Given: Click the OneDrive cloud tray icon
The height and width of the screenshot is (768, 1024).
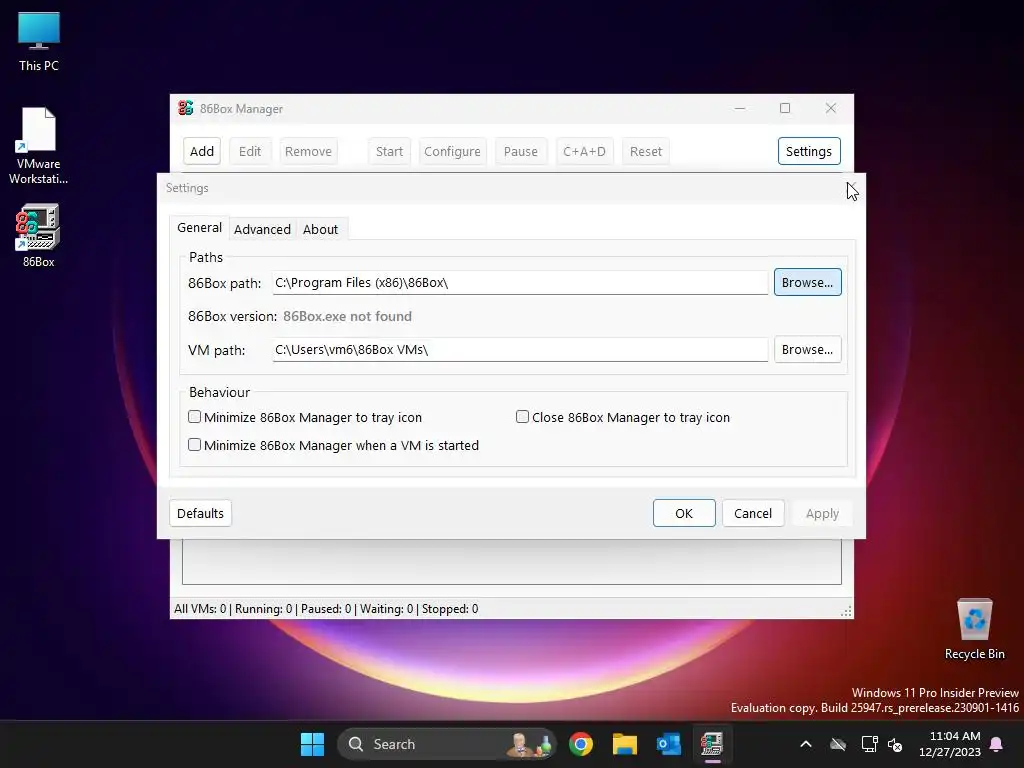Looking at the screenshot, I should (x=838, y=744).
